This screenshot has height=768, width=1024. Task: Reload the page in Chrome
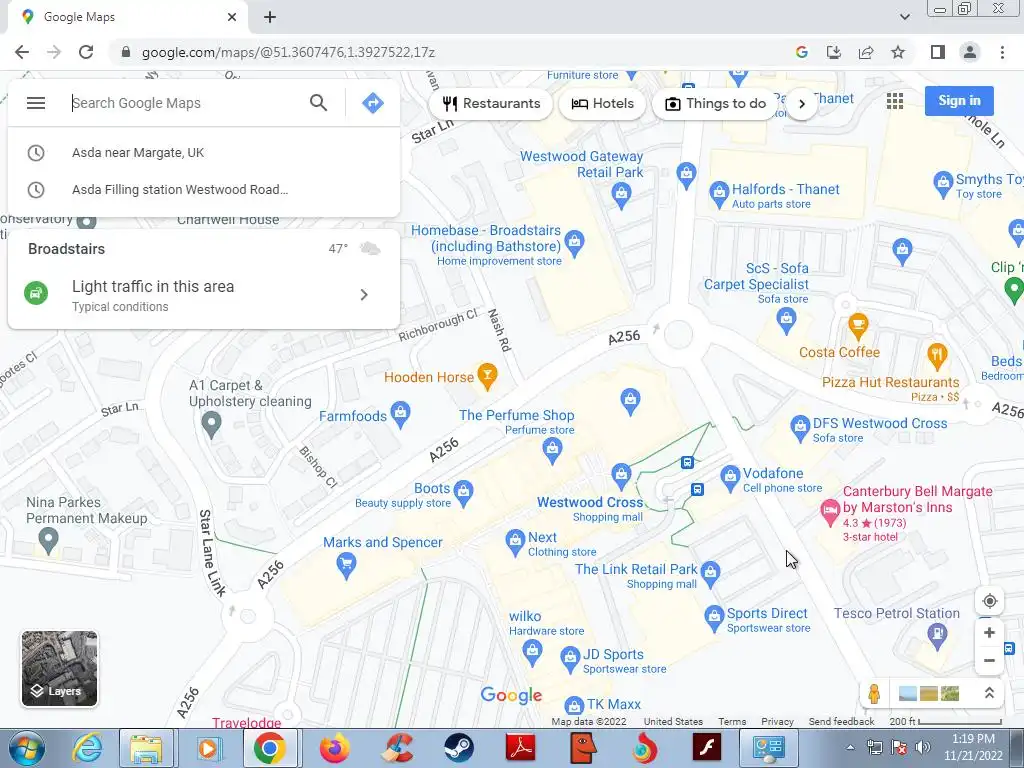86,52
